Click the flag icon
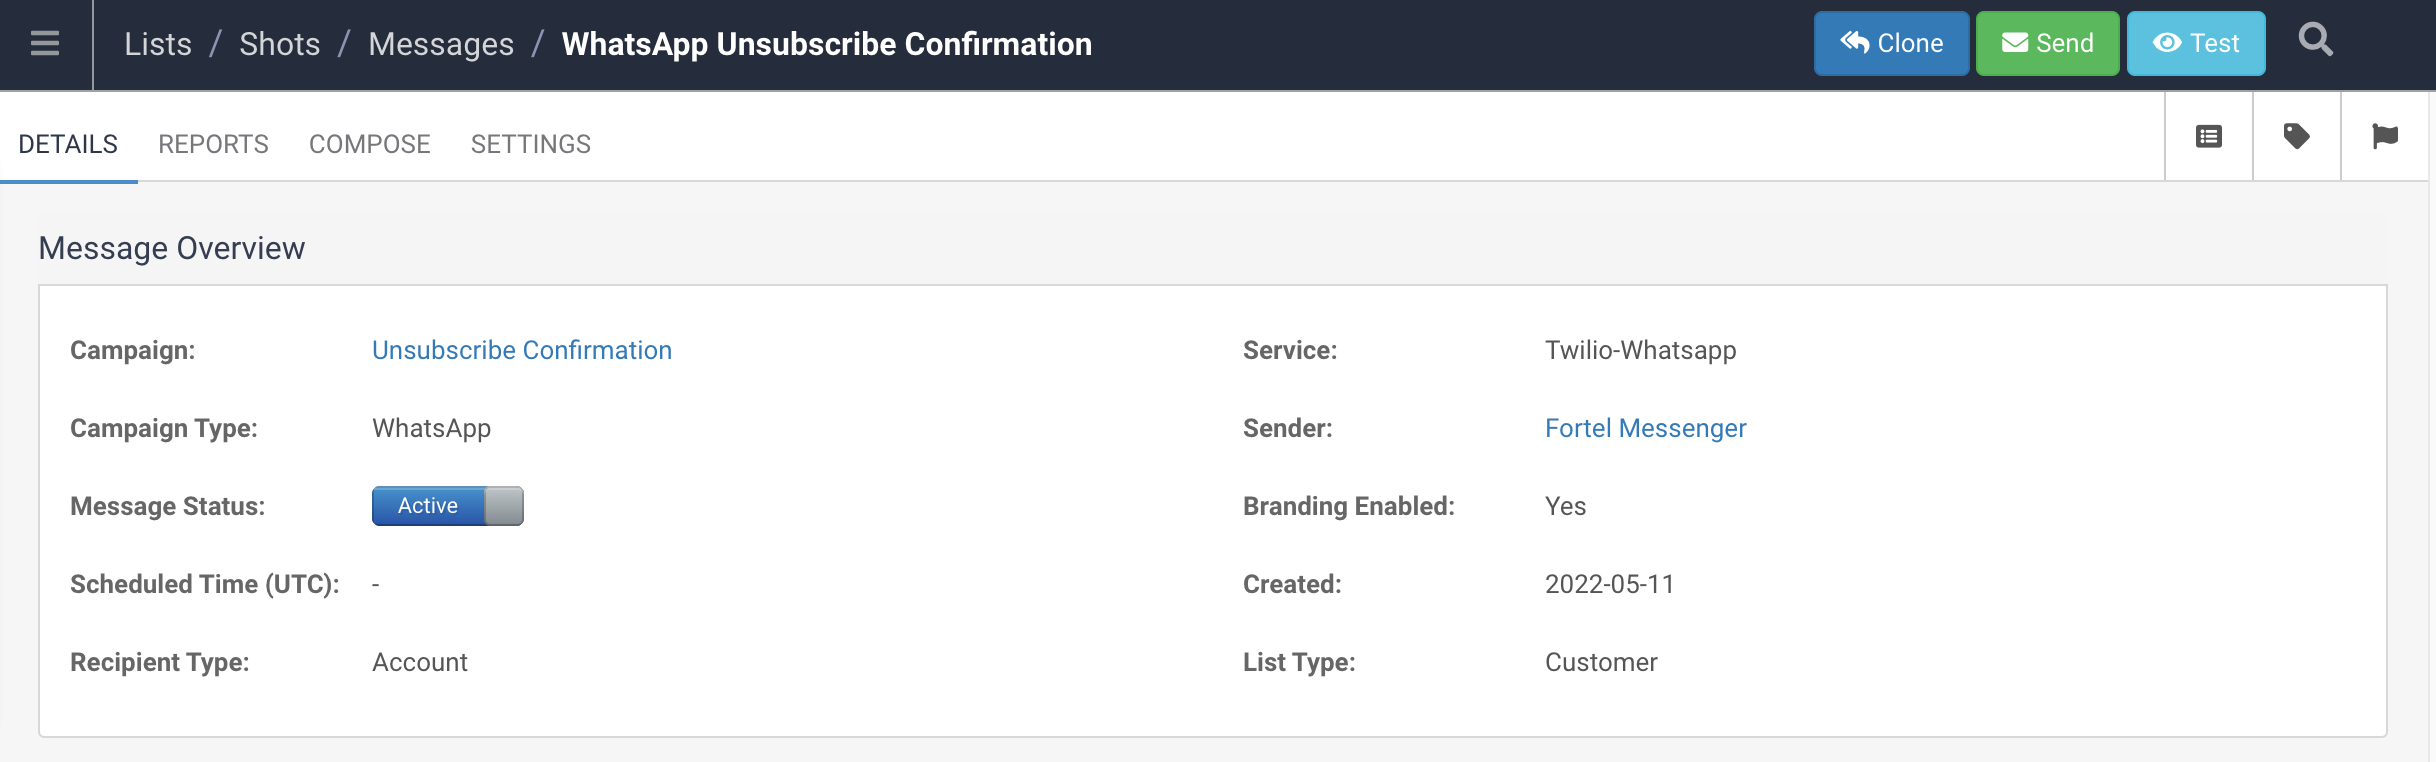The image size is (2436, 762). point(2385,137)
